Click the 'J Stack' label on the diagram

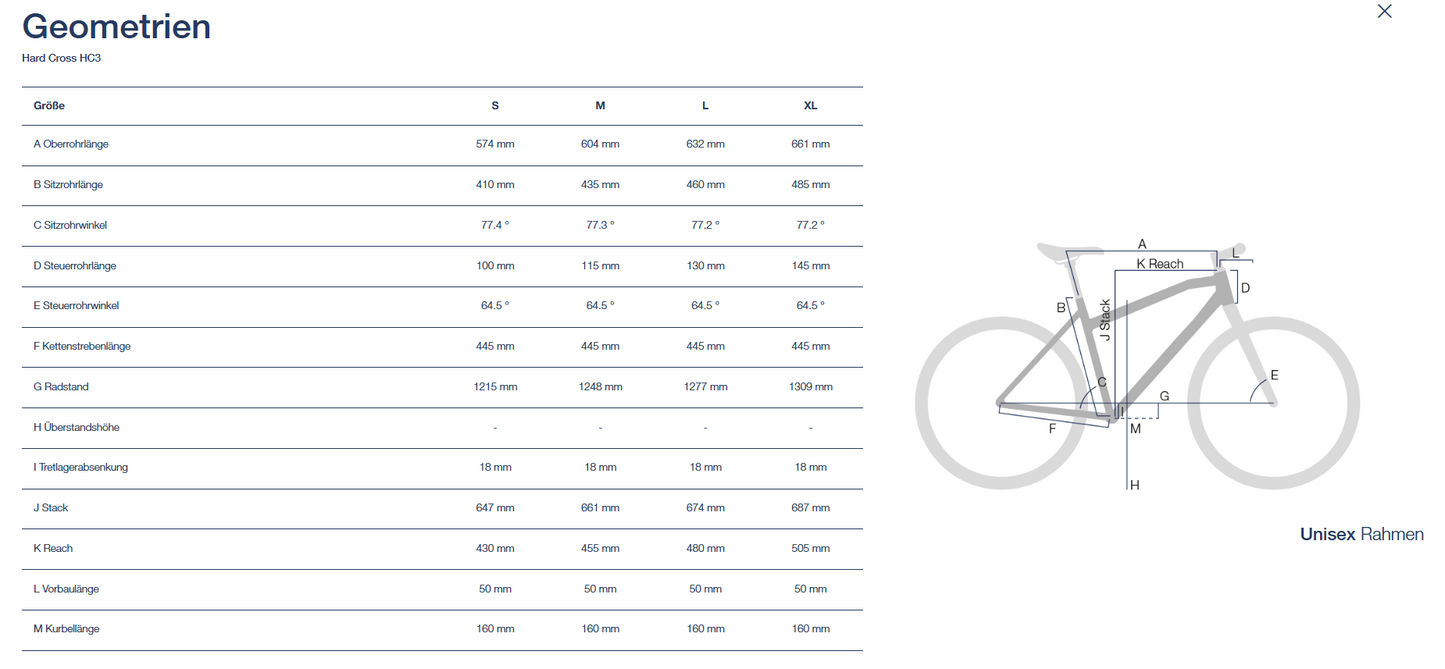[1105, 320]
